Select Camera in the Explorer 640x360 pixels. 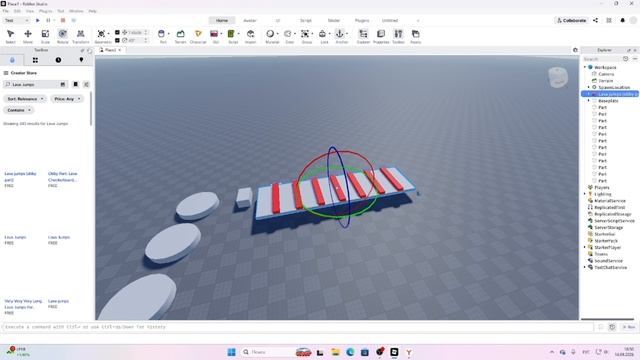pos(606,74)
